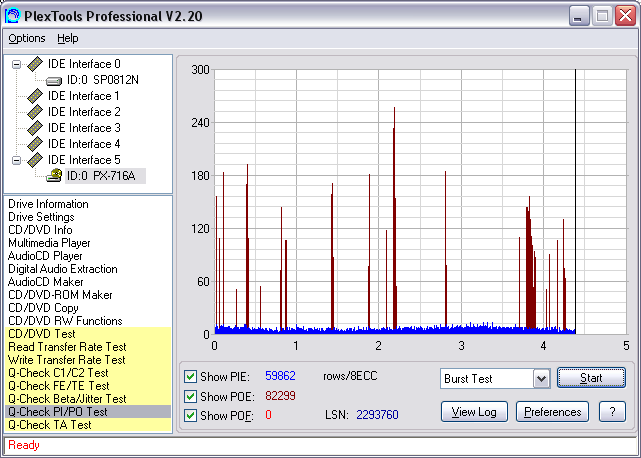
Task: Click the POE value 82299
Action: click(280, 396)
